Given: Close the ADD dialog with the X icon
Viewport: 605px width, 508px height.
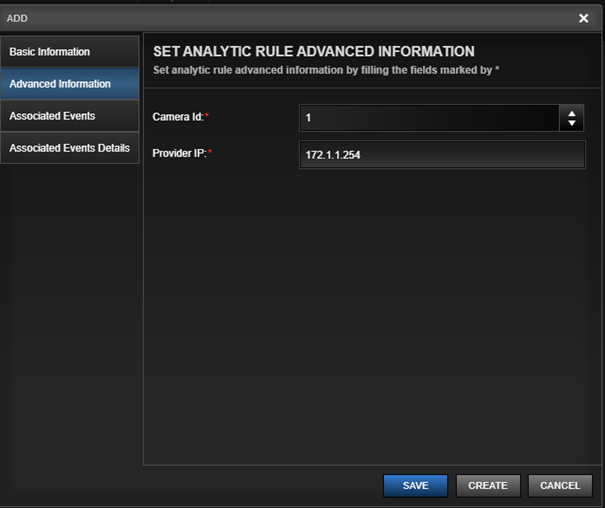Looking at the screenshot, I should tap(583, 18).
